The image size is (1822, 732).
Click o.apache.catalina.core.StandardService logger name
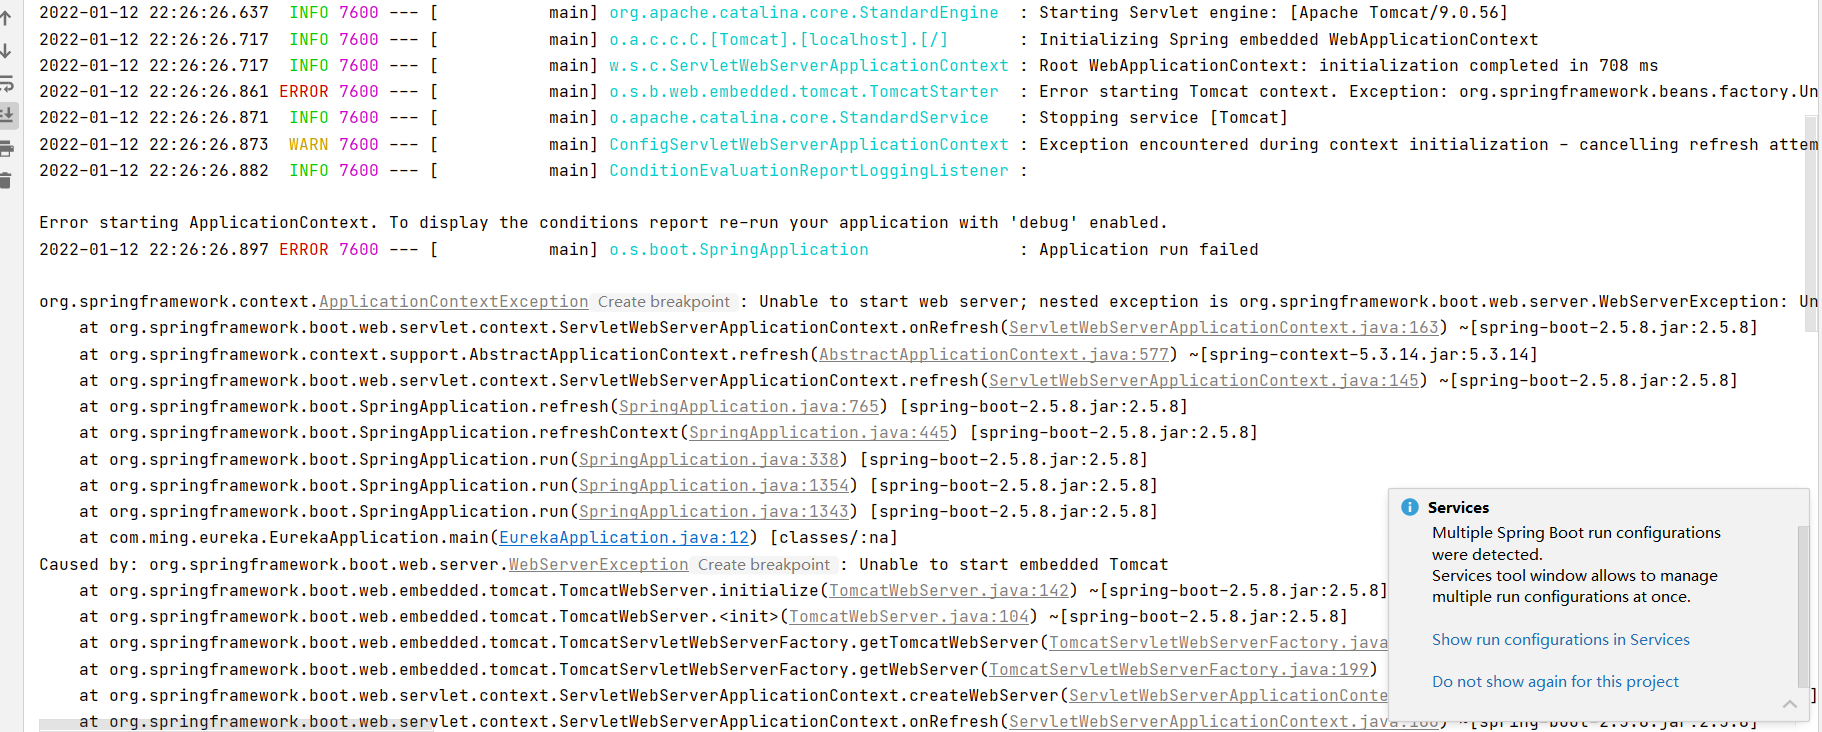tap(799, 118)
